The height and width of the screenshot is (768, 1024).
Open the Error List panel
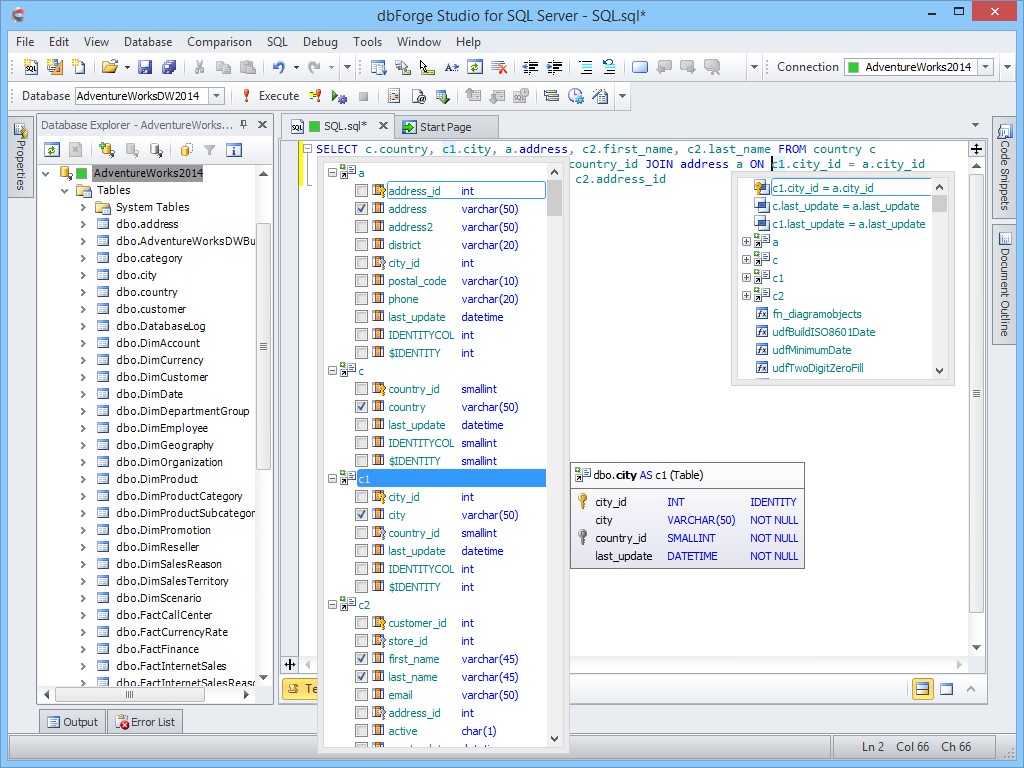tap(144, 722)
